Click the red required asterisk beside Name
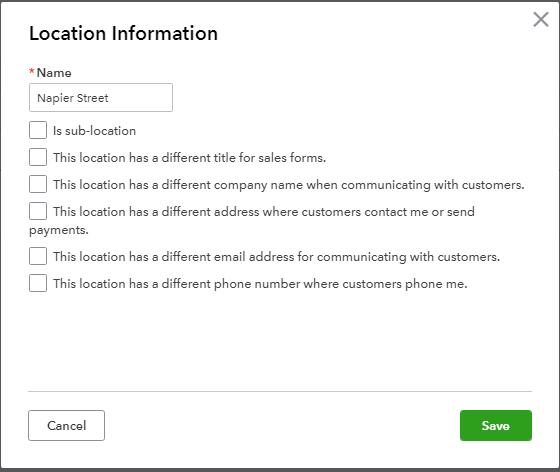 [32, 71]
